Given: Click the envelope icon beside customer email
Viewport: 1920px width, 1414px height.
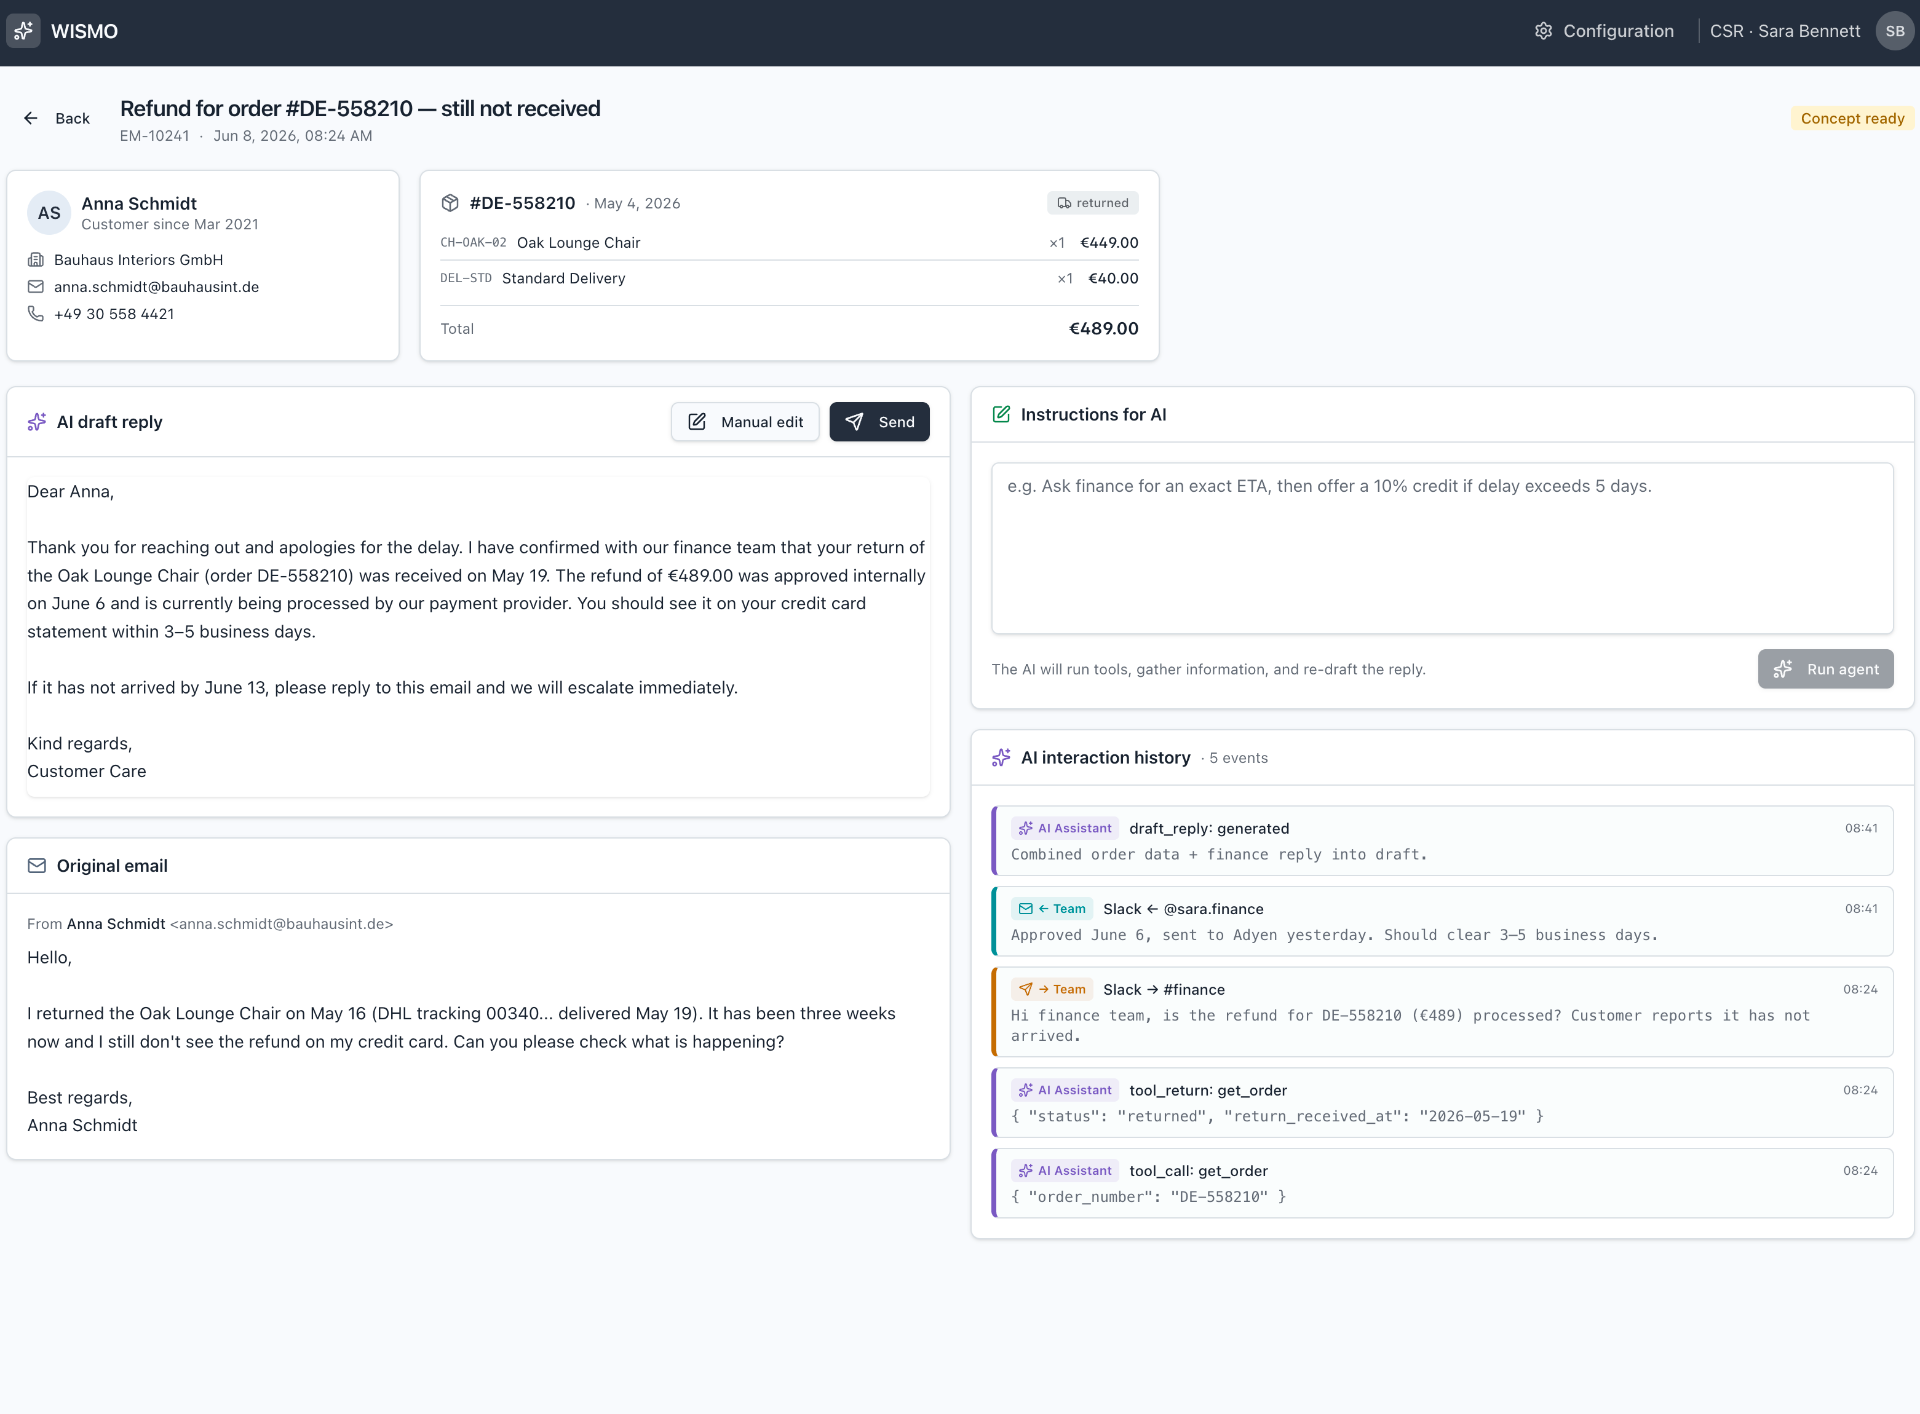Looking at the screenshot, I should coord(36,287).
